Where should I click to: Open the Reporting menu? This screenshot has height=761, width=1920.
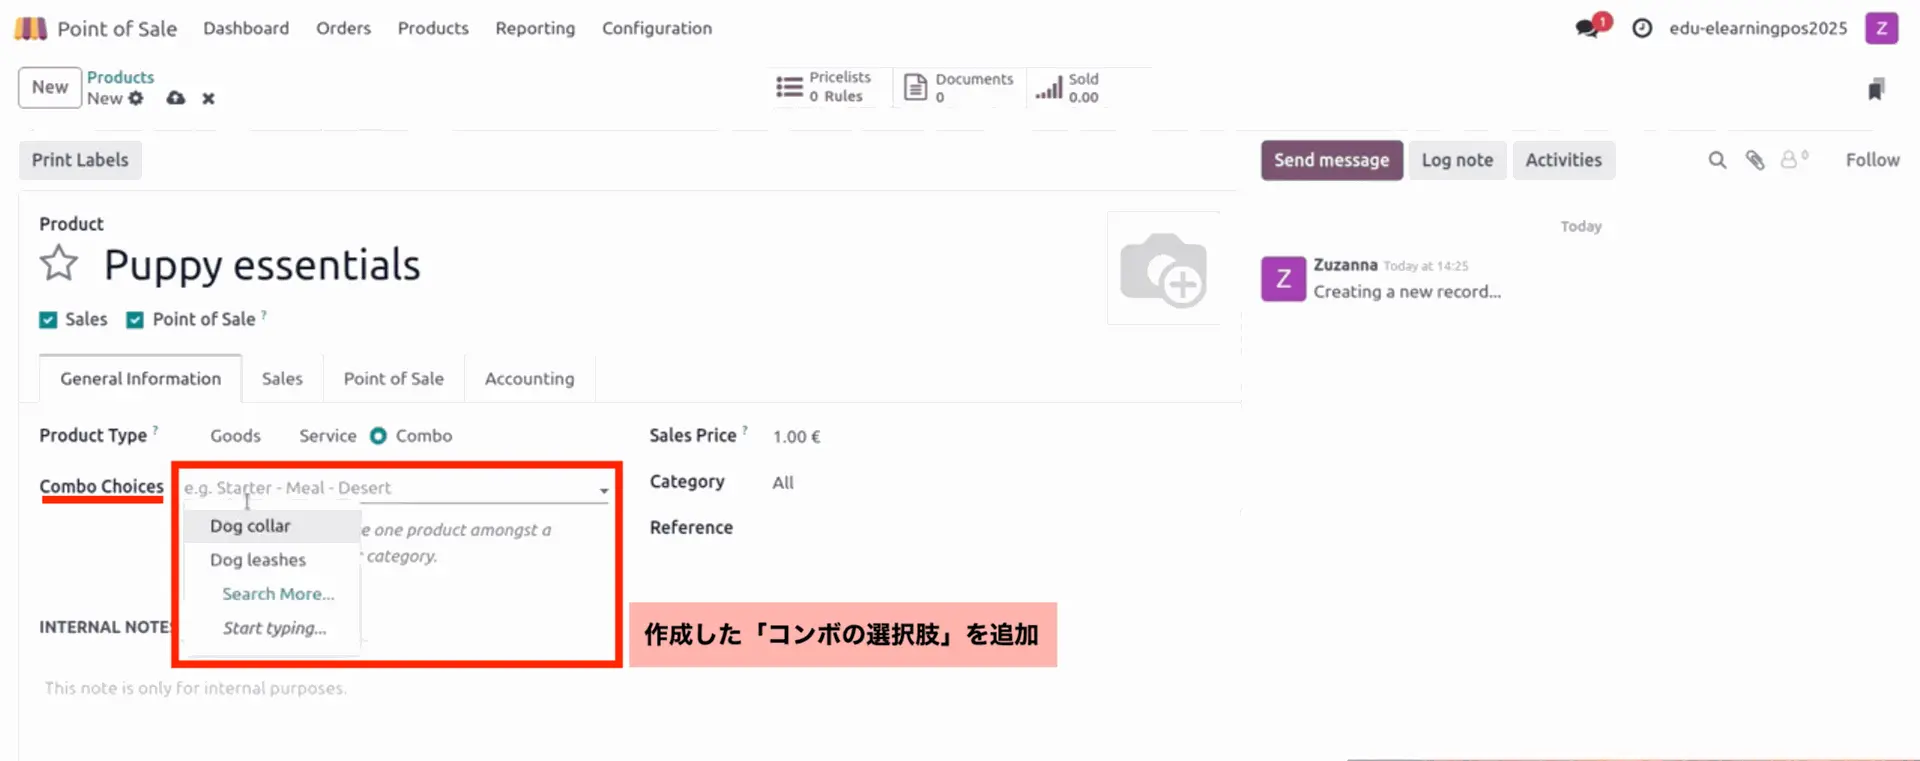[x=535, y=28]
